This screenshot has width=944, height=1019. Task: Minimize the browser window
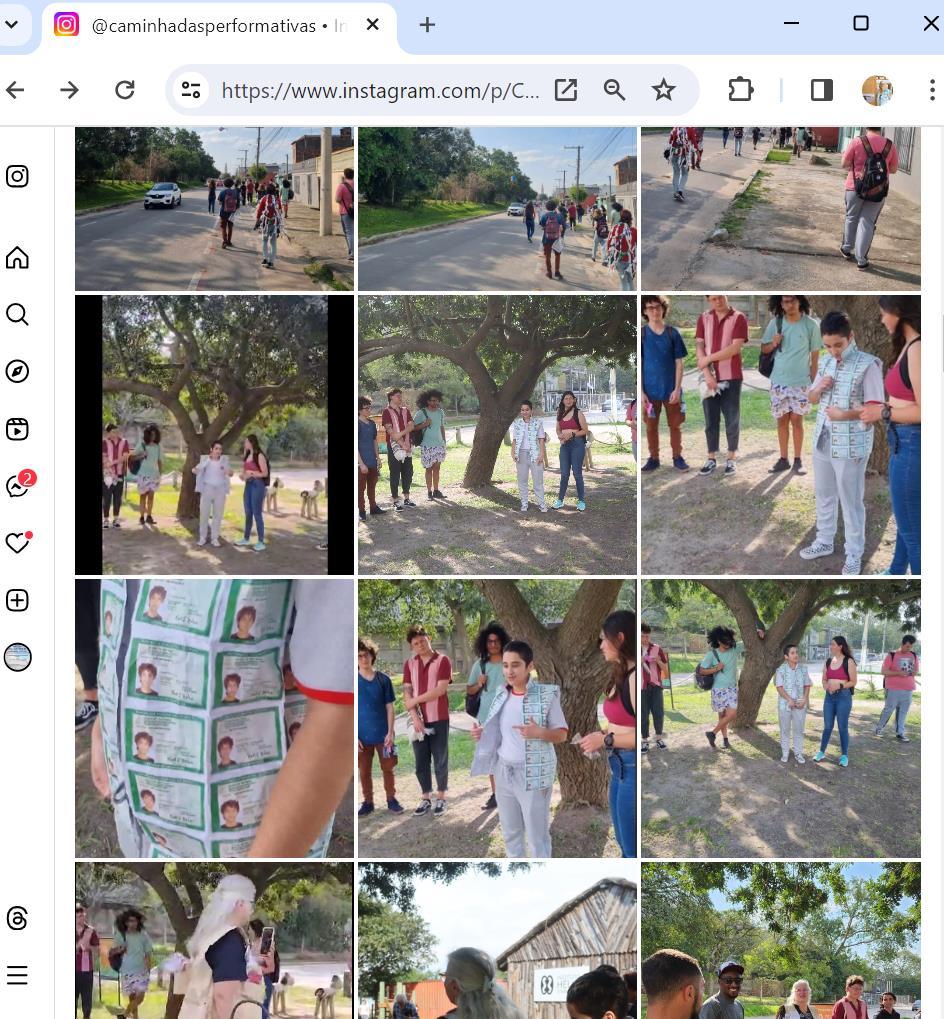coord(791,23)
